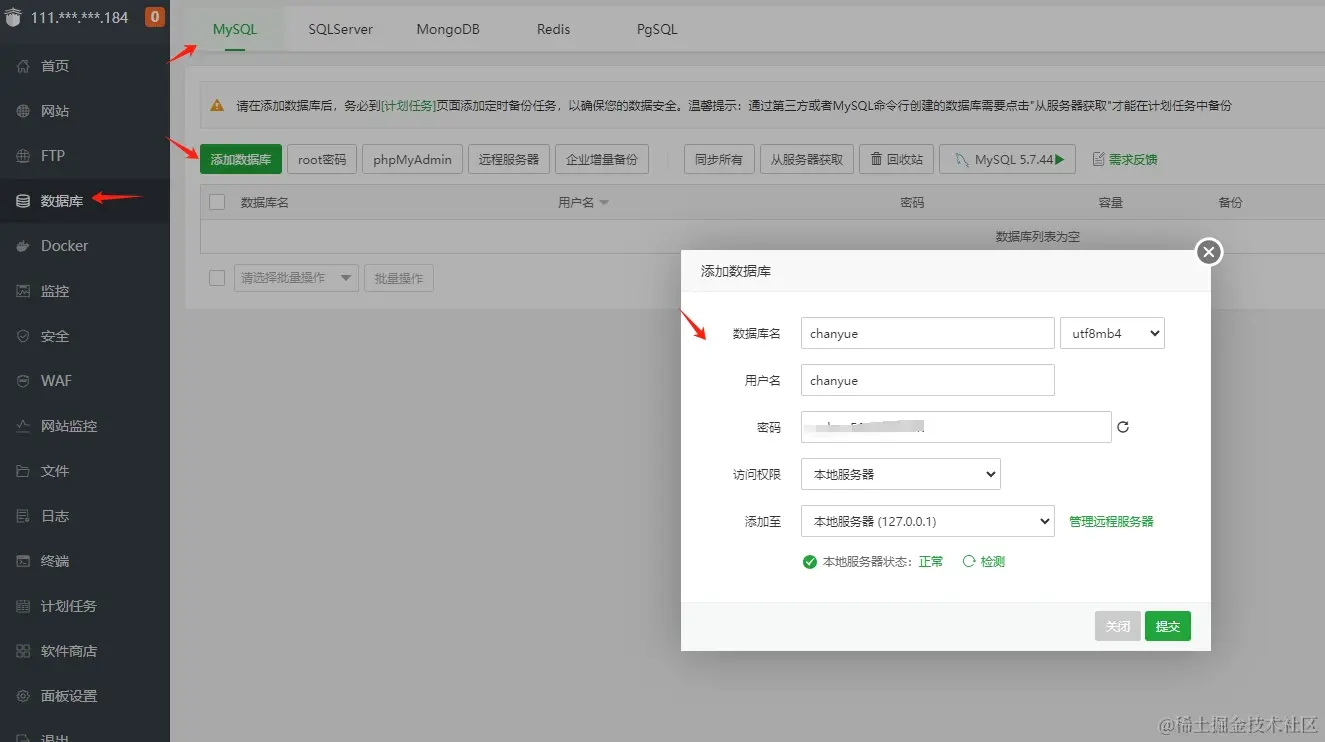Select the checkbox in the database list header
Viewport: 1325px width, 742px height.
coord(216,201)
